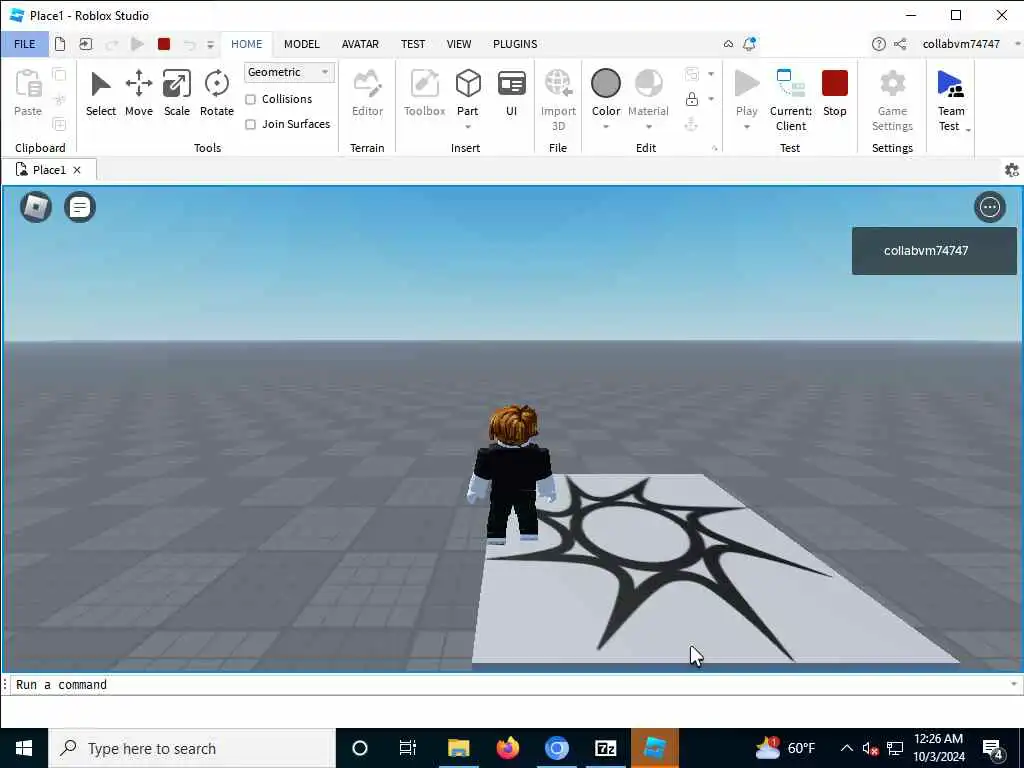
Task: Pick the Rotate tool
Action: pyautogui.click(x=216, y=93)
